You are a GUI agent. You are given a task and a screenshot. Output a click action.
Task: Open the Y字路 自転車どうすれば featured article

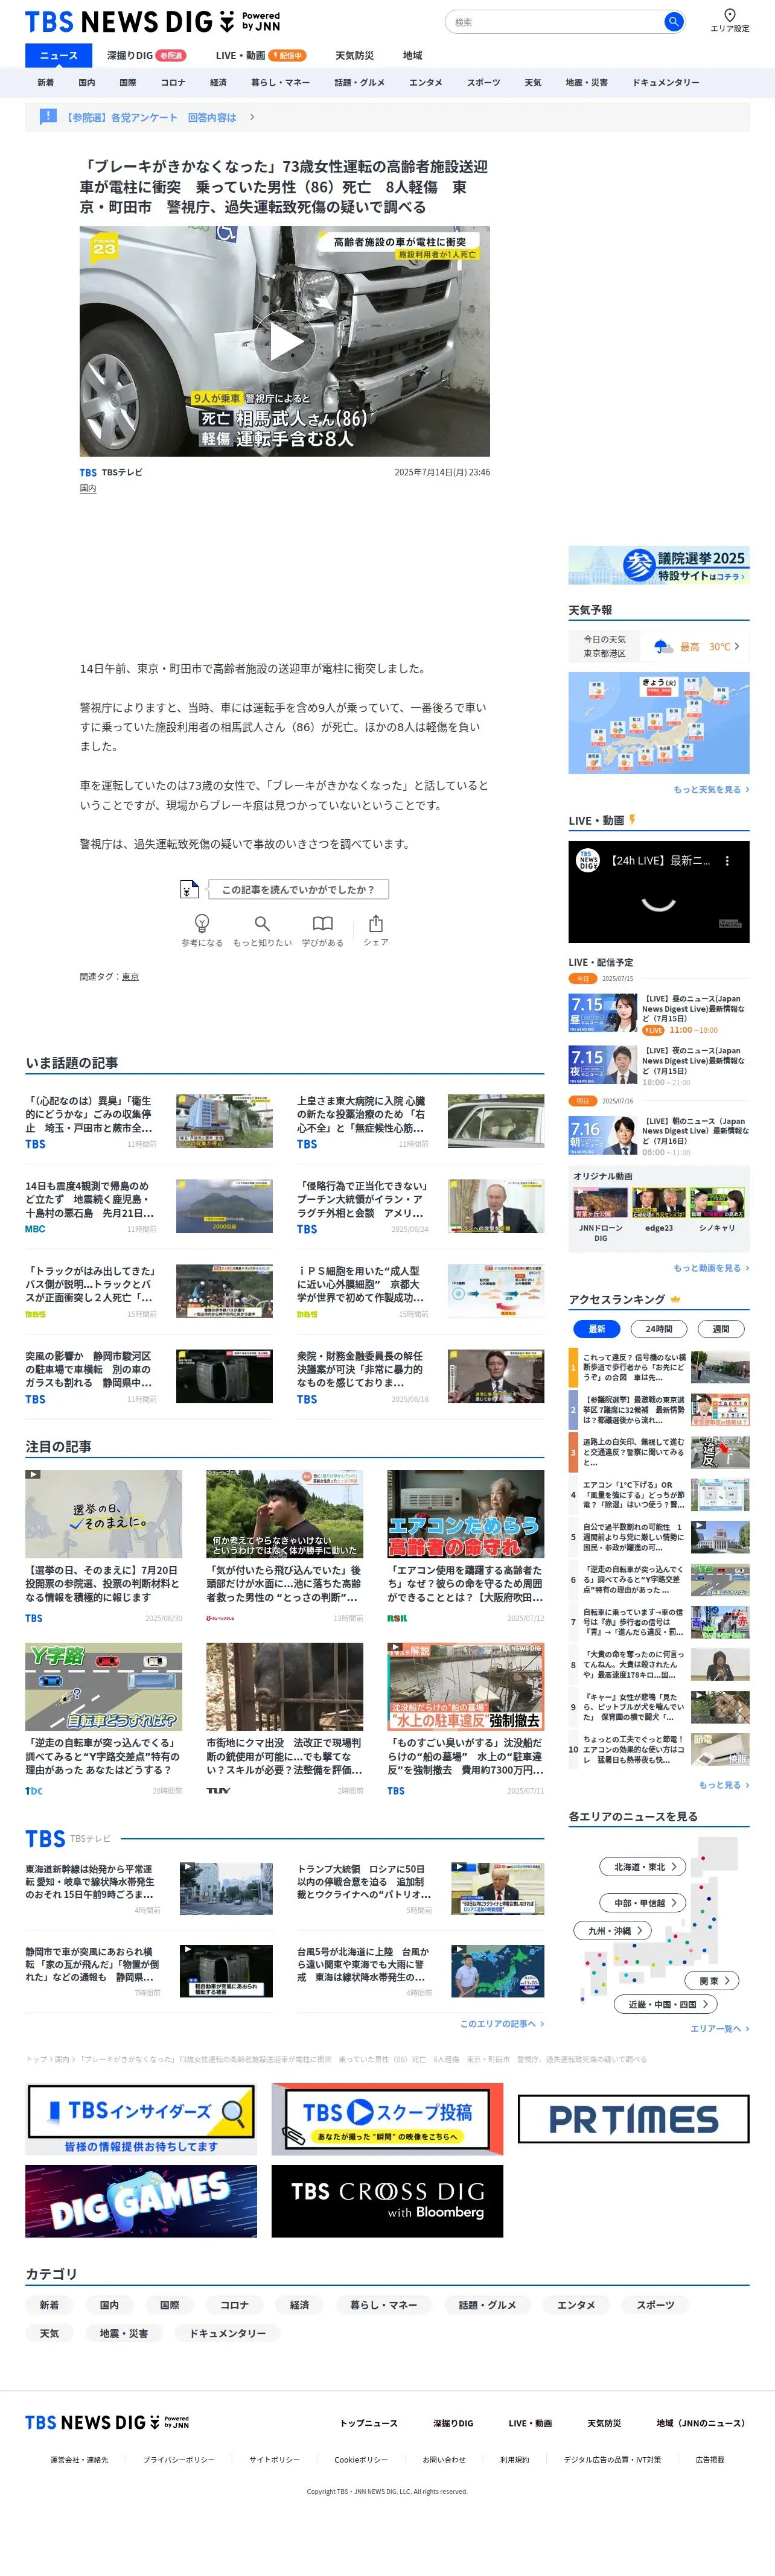[104, 1719]
